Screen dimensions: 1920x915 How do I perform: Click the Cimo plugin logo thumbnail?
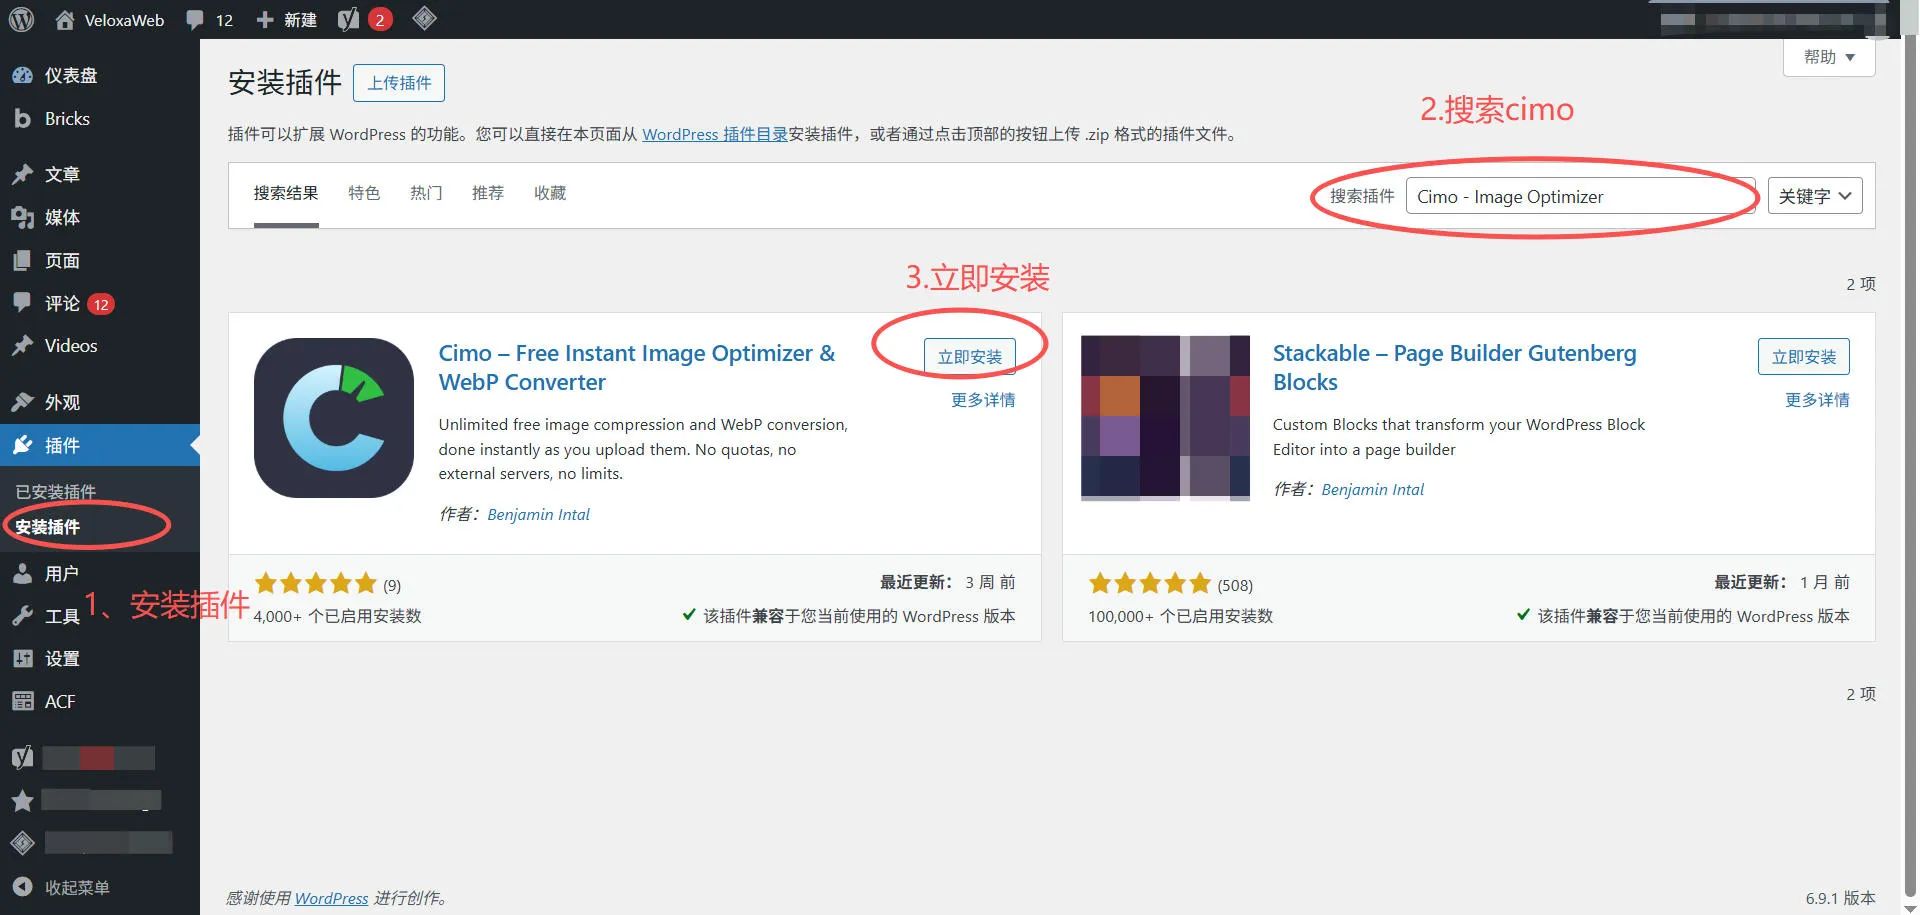click(334, 418)
